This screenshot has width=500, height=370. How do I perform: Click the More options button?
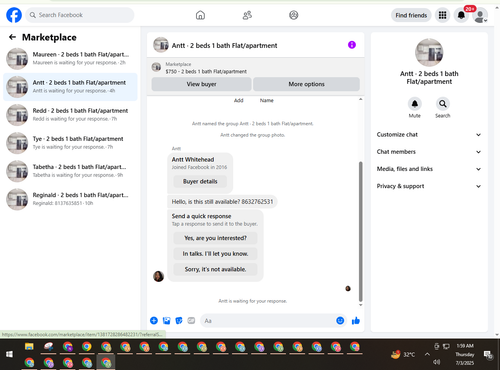point(306,84)
